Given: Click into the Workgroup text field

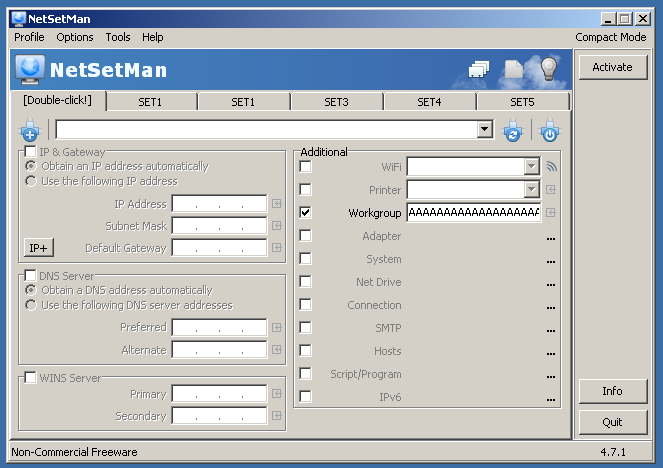Looking at the screenshot, I should tap(472, 213).
